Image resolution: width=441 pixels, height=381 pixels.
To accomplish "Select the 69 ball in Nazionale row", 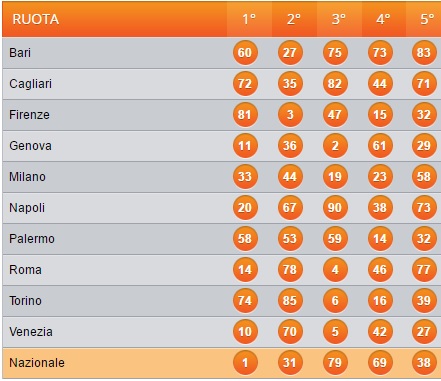I will 380,363.
